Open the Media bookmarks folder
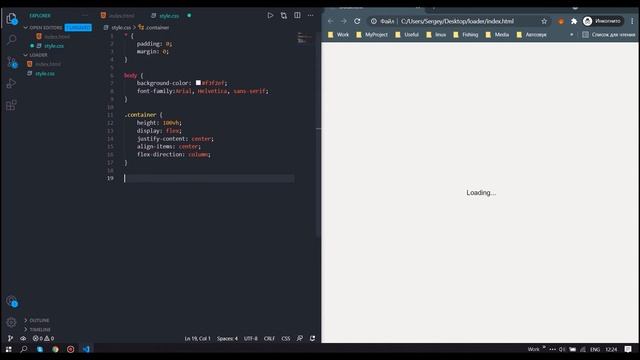The image size is (640, 360). tap(497, 35)
